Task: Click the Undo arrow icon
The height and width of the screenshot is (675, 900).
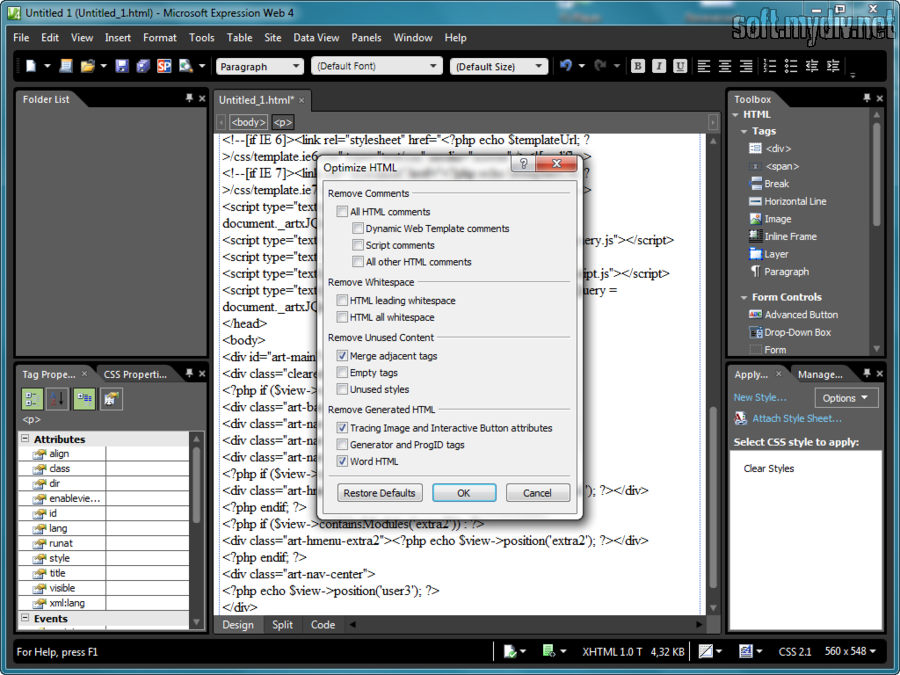Action: point(566,66)
